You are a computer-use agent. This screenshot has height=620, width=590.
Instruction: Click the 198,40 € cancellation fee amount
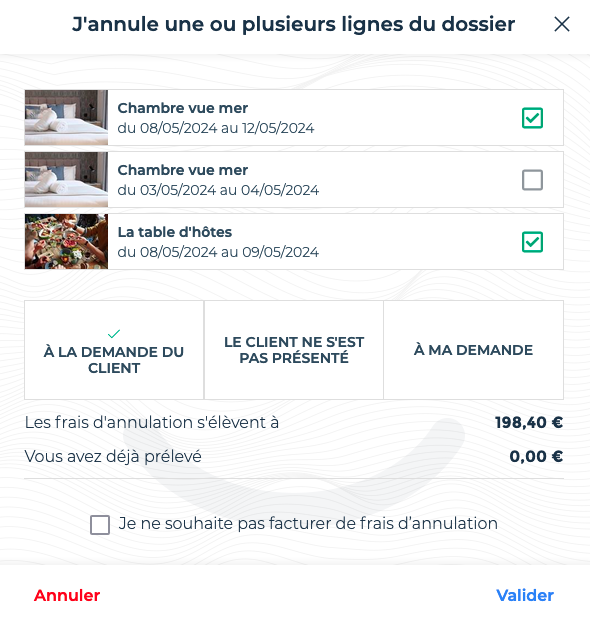coord(529,422)
